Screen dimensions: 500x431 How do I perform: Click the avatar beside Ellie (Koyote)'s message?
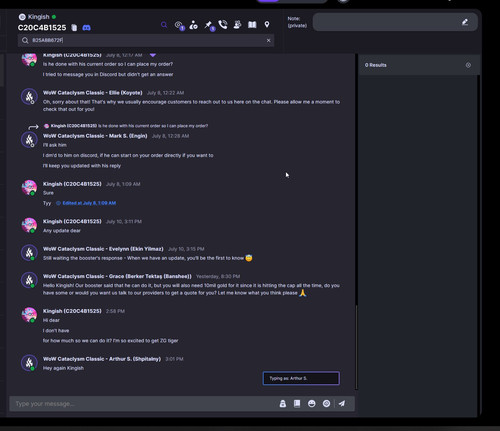coord(29,97)
